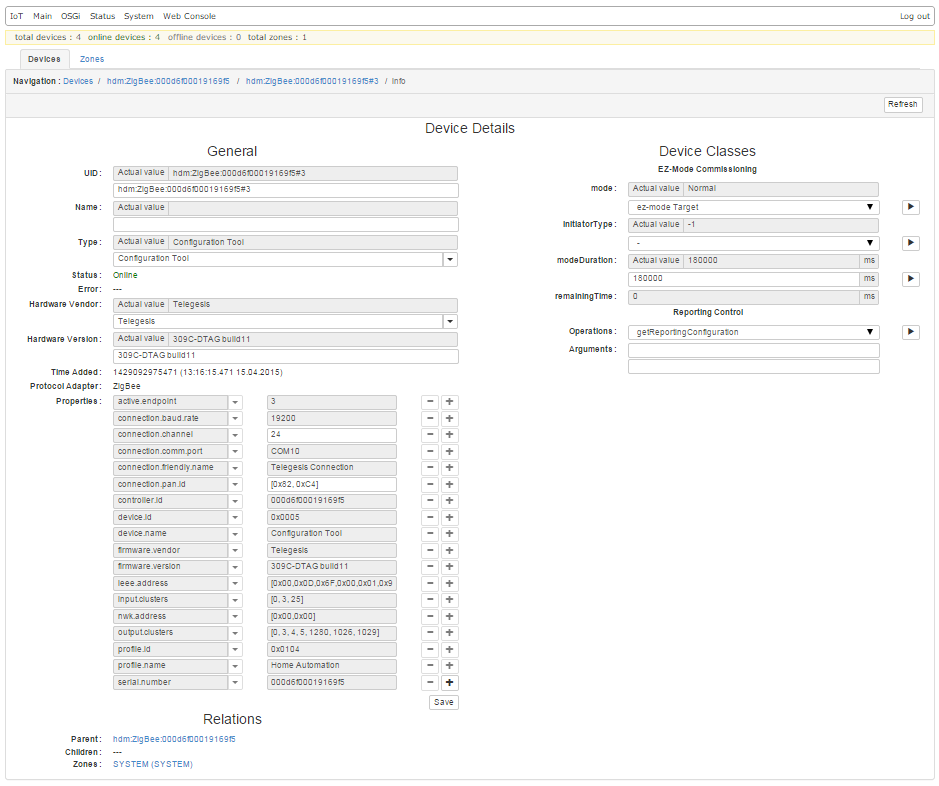The width and height of the screenshot is (939, 786).
Task: Open the ez-mode Target mode dropdown
Action: pos(753,207)
